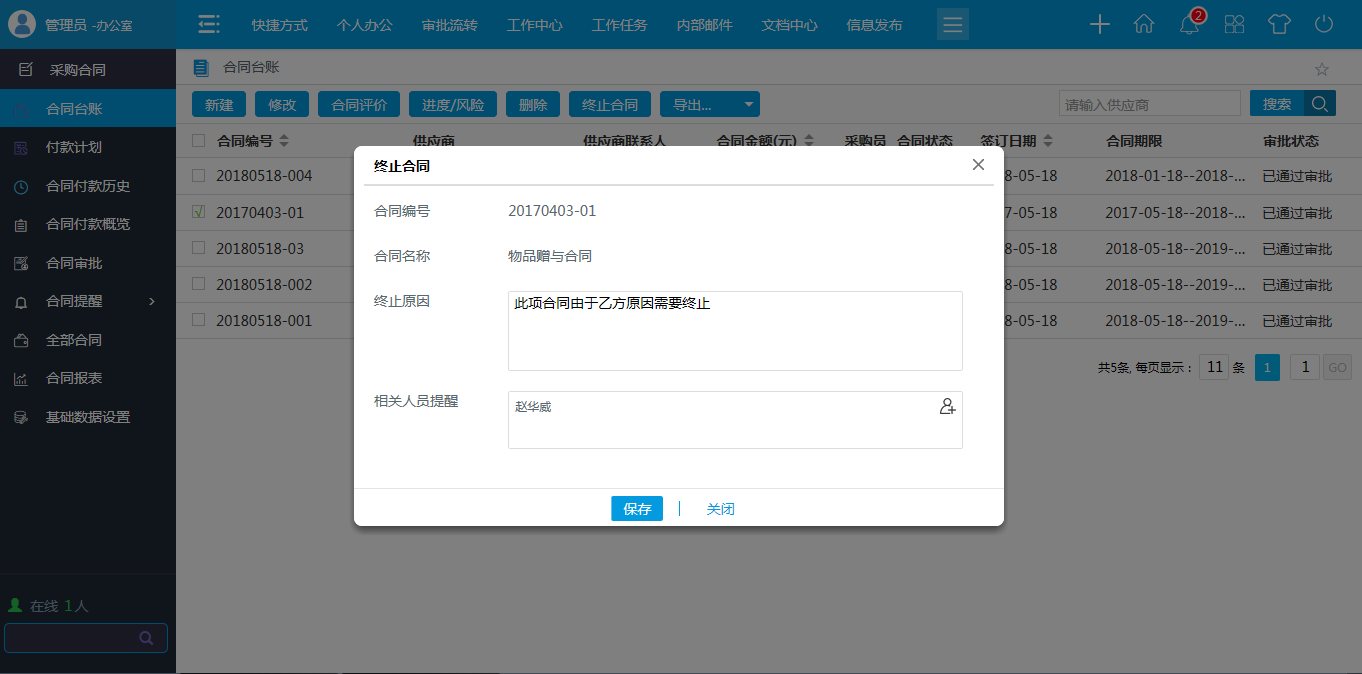Expand the 合同提醒 sidebar submenu

pos(87,300)
